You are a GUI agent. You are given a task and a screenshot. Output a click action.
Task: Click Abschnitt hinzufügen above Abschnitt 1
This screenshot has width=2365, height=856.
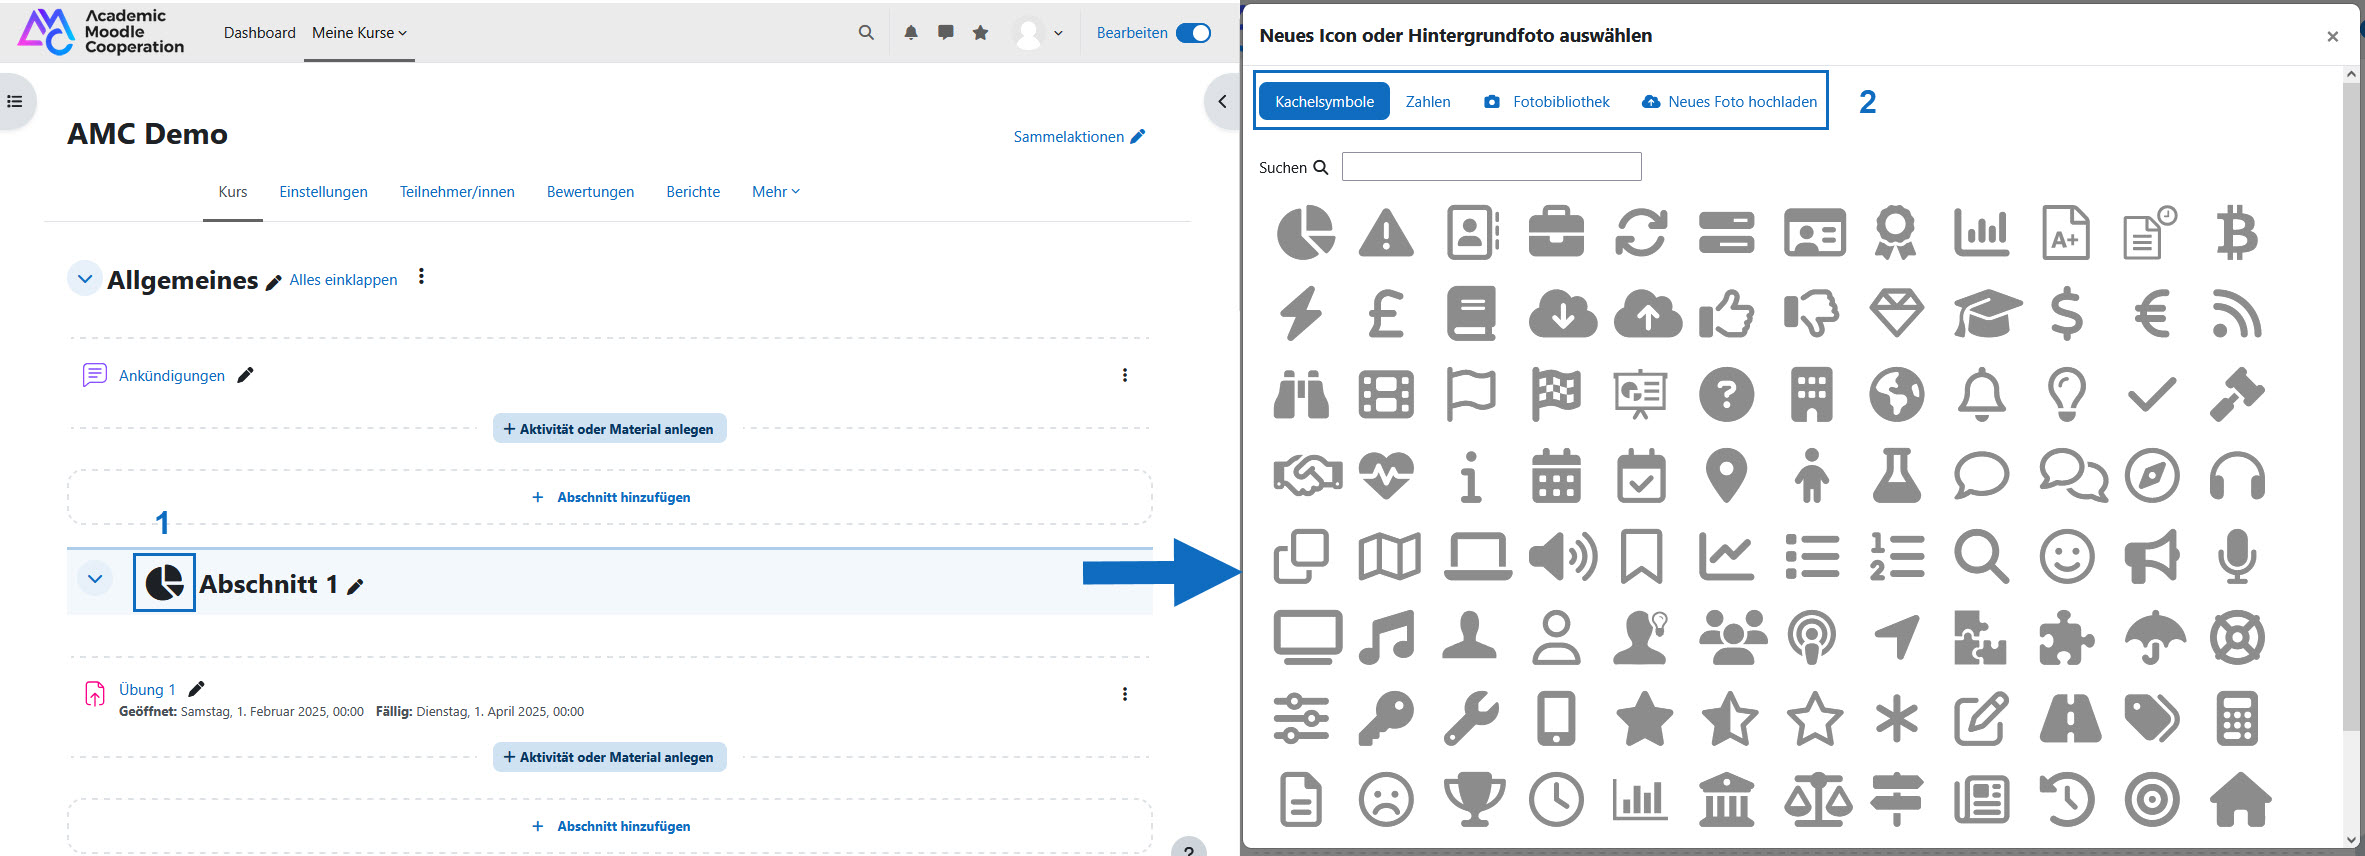pos(610,497)
